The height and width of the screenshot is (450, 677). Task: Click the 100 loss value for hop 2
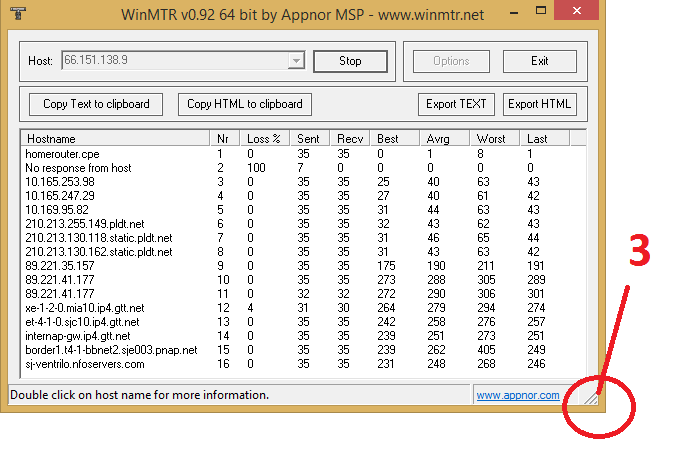coord(256,168)
